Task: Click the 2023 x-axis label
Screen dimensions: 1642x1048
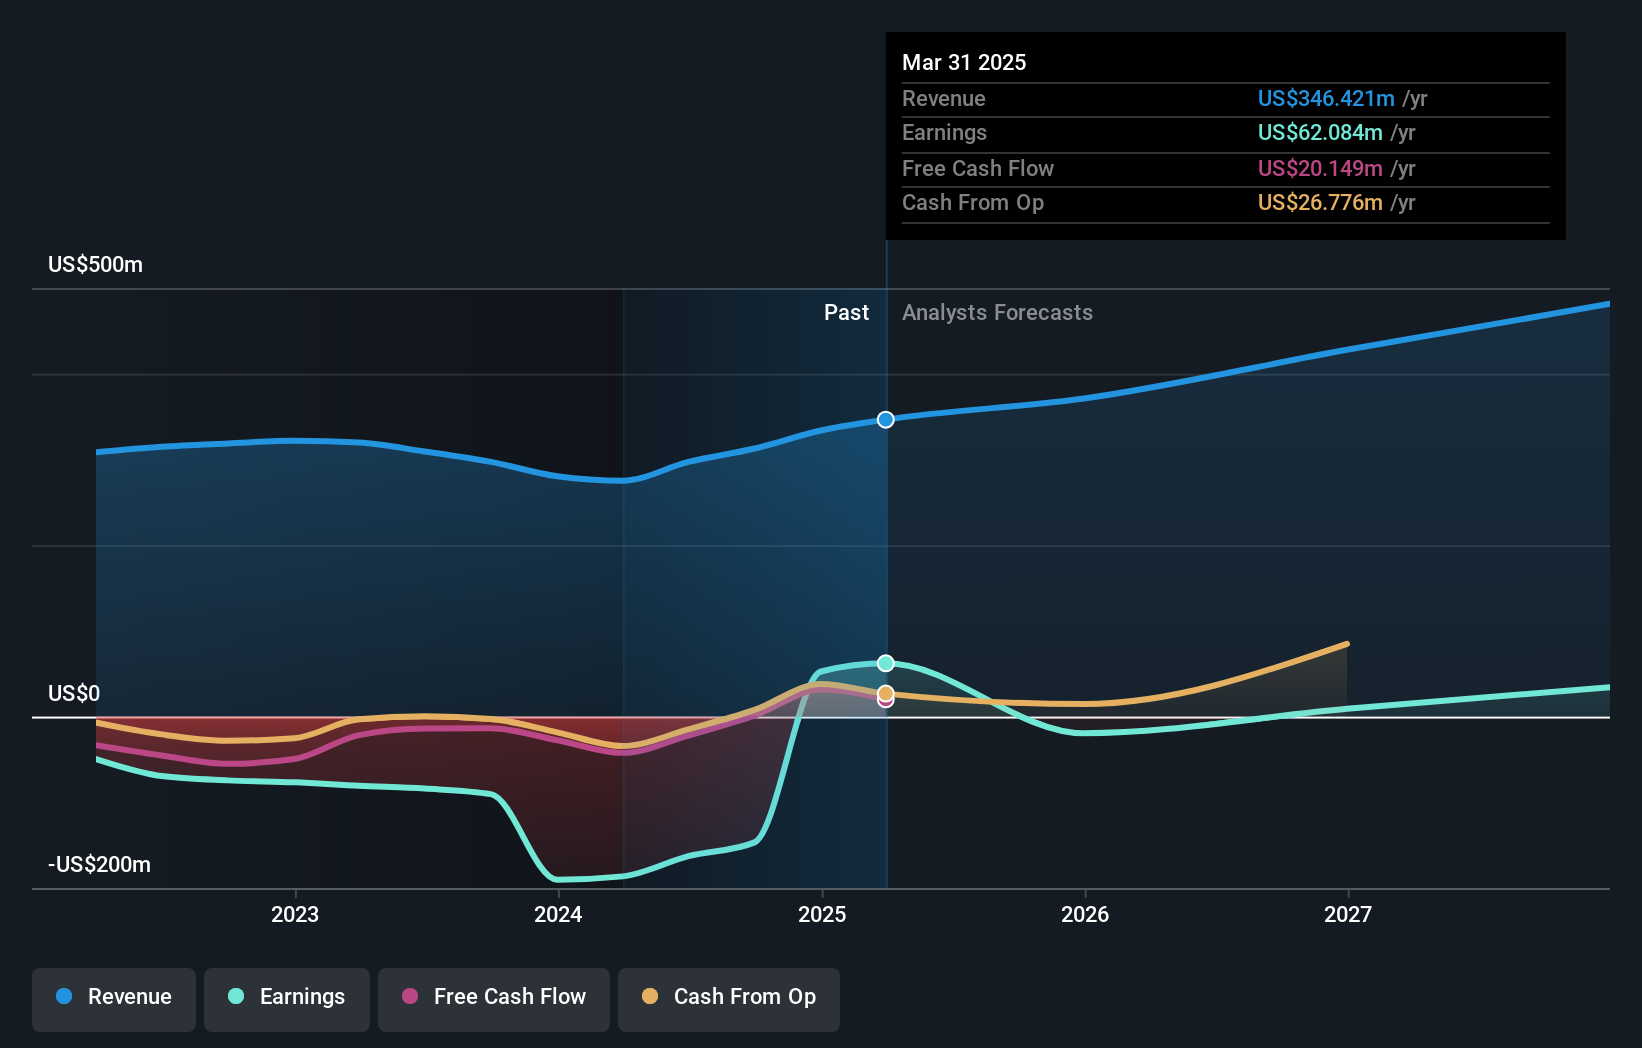Action: [295, 914]
